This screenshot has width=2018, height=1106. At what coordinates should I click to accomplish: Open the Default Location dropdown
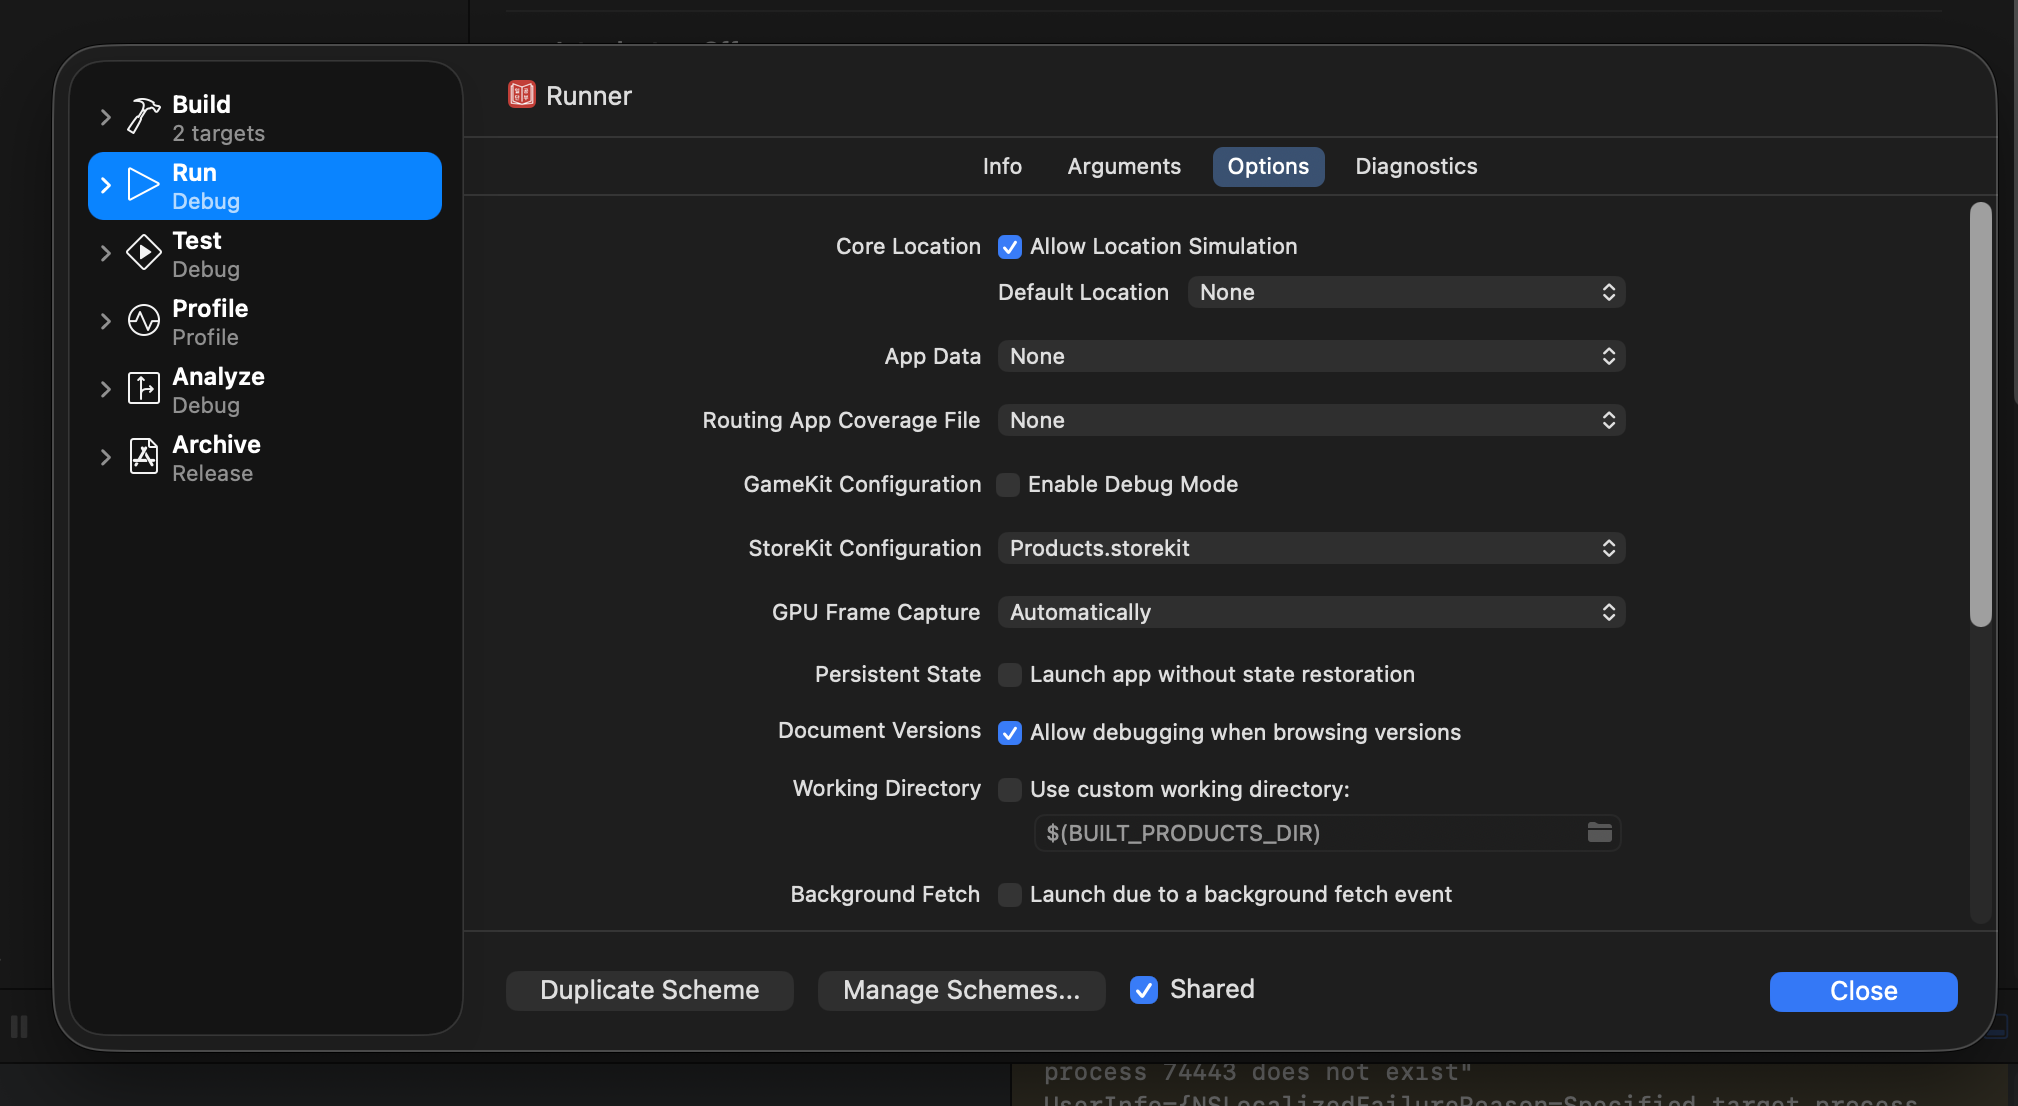point(1406,292)
